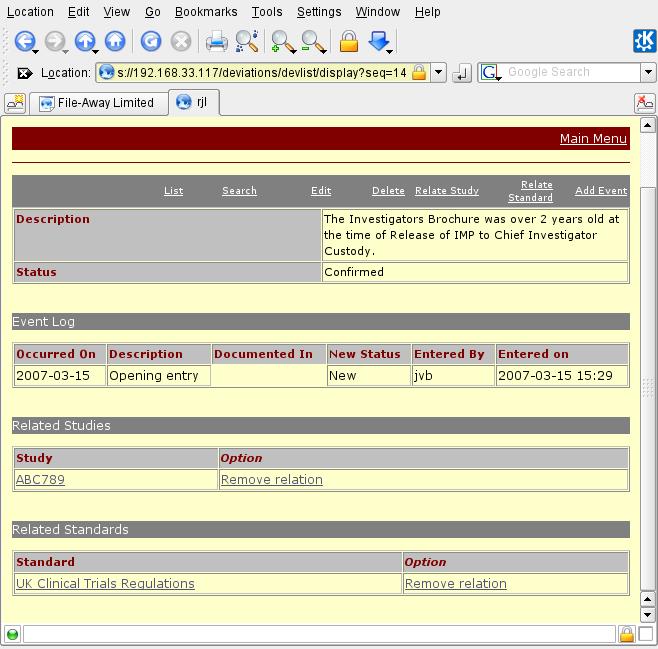This screenshot has height=649, width=658.
Task: Reload the page with the Reload icon
Action: (x=151, y=41)
